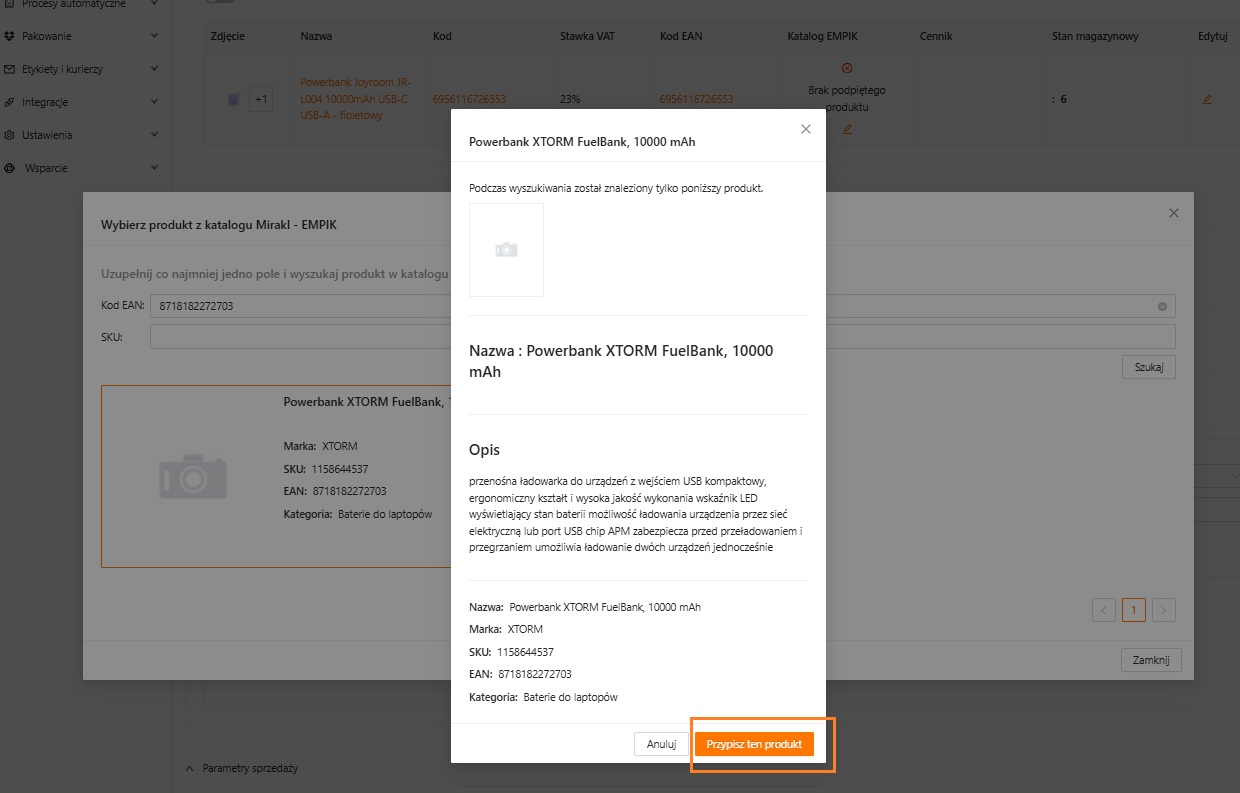
Task: Click the Pakowanie sidebar icon
Action: point(9,36)
